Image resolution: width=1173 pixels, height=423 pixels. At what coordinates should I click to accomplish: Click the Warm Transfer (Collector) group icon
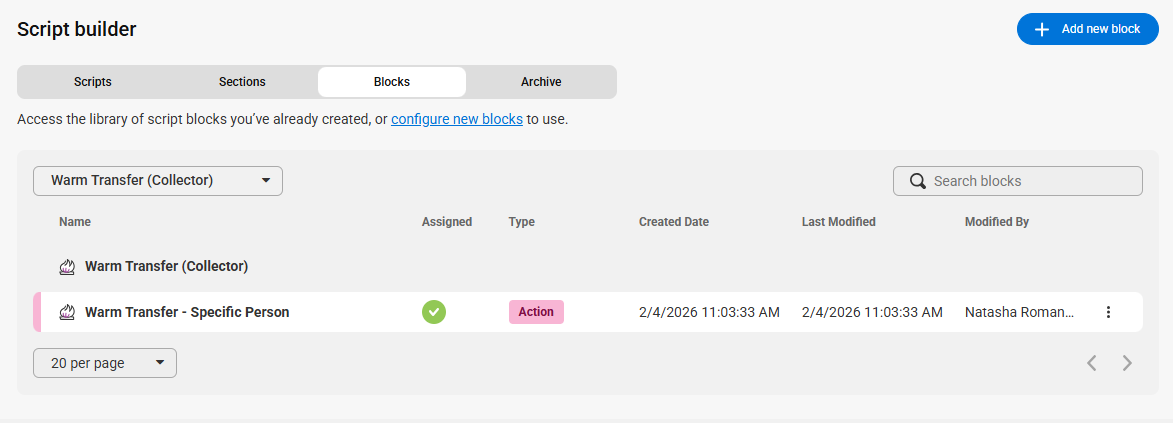[x=67, y=267]
